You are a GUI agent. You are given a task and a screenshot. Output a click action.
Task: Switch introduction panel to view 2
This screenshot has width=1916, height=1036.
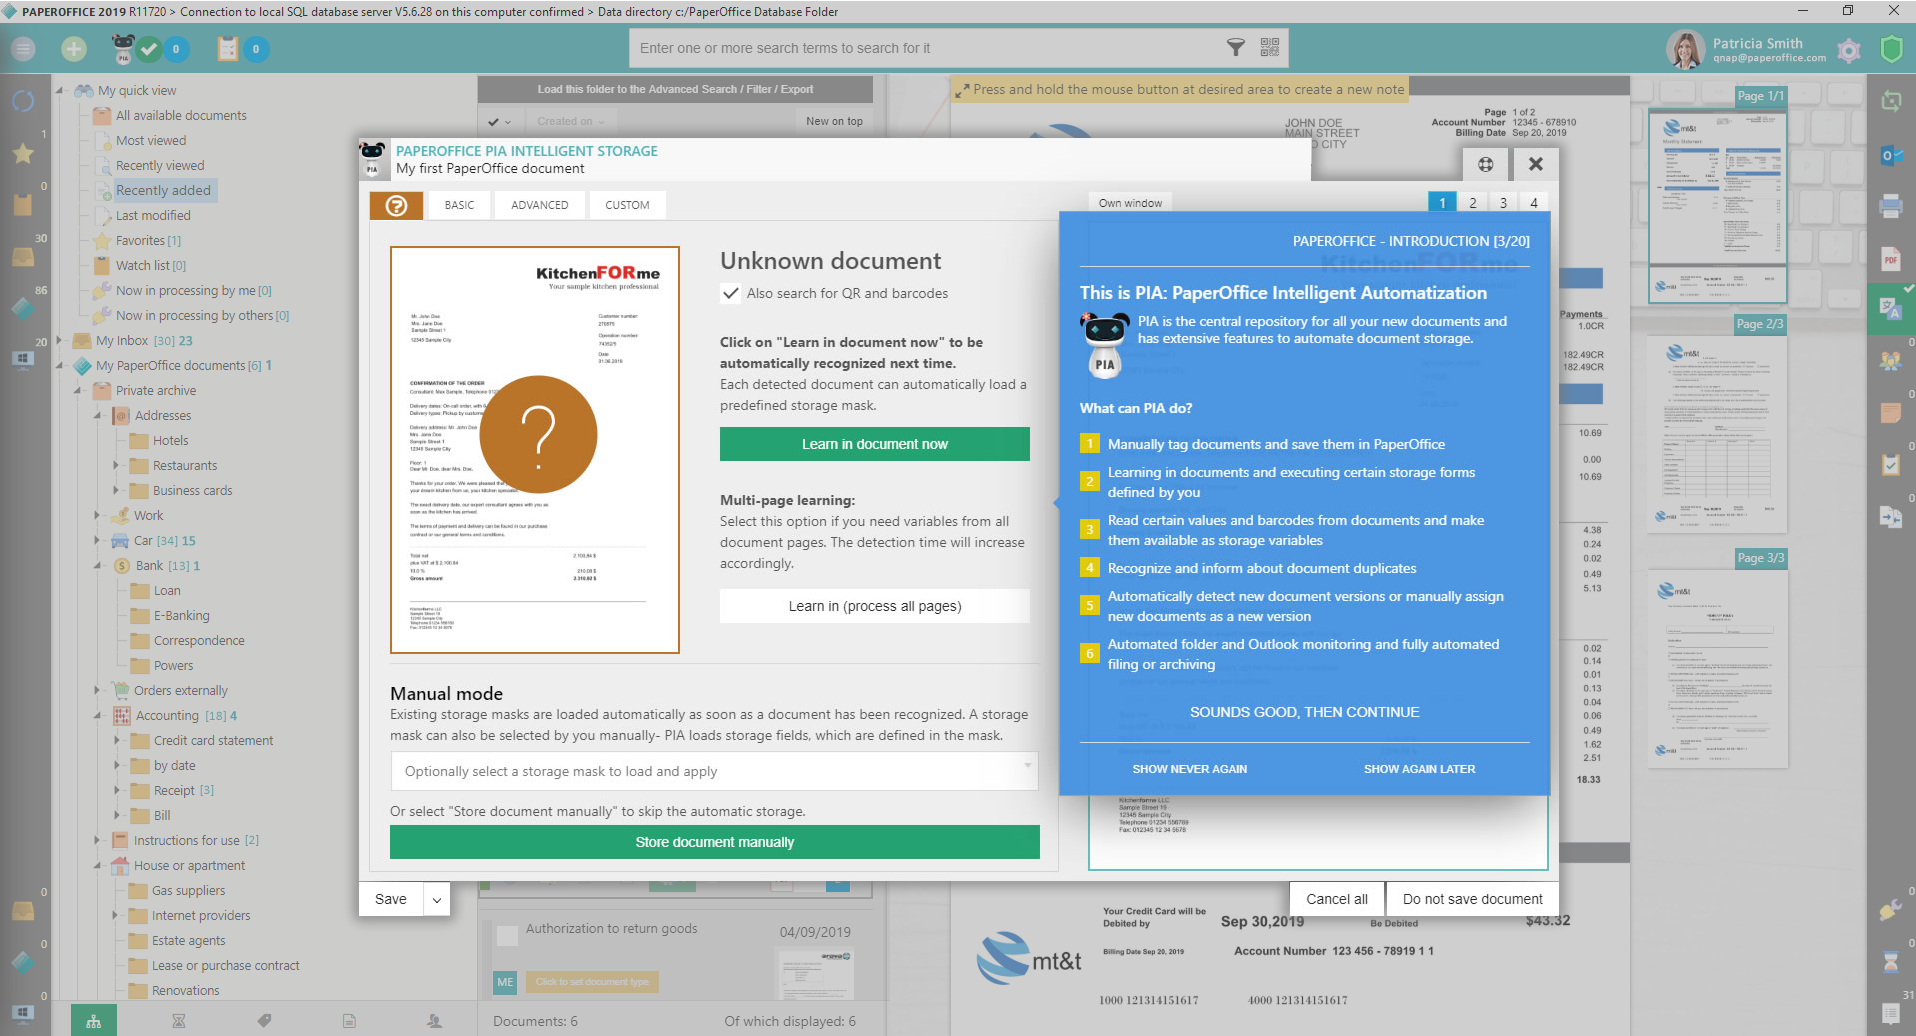click(1473, 203)
